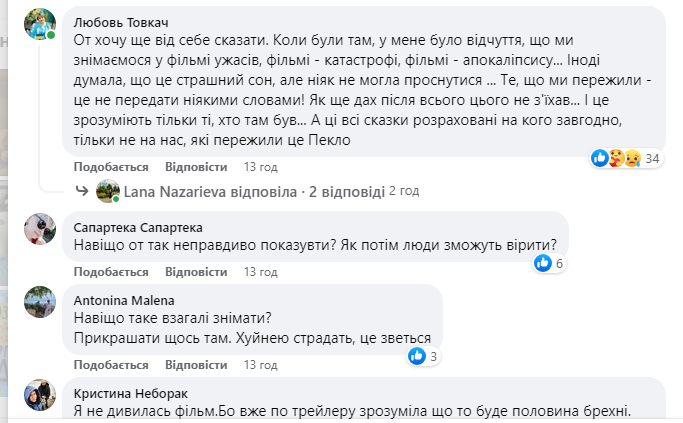683x423 pixels.
Task: Like Antonina Malena's comment via Подобається
Action: pyautogui.click(x=111, y=364)
